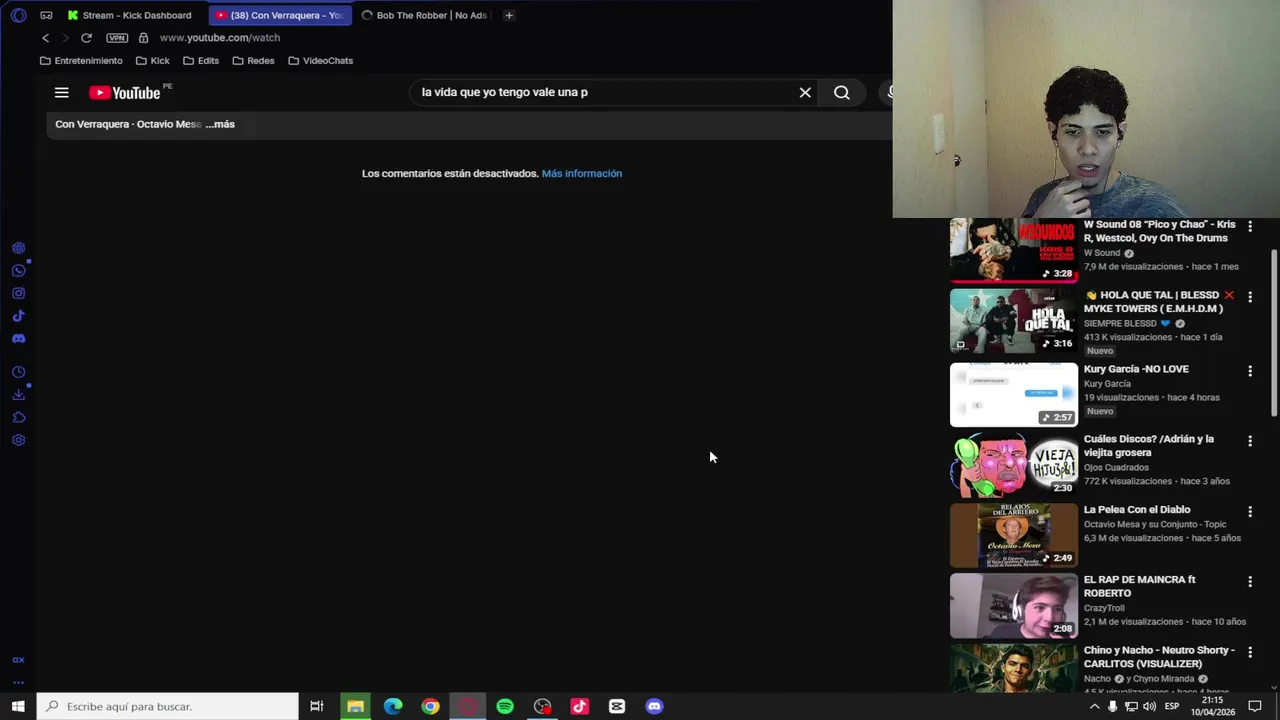Open File Explorer from the taskbar
The image size is (1280, 720).
pos(355,706)
